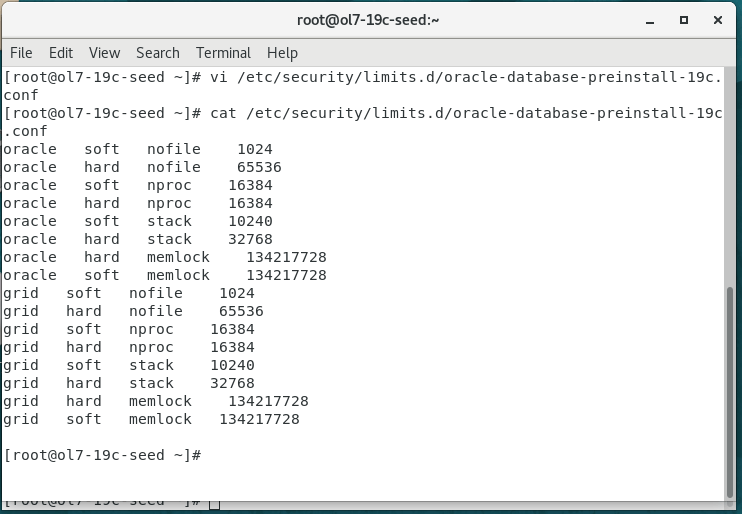Maximize the terminal window
The height and width of the screenshot is (514, 742).
click(684, 19)
